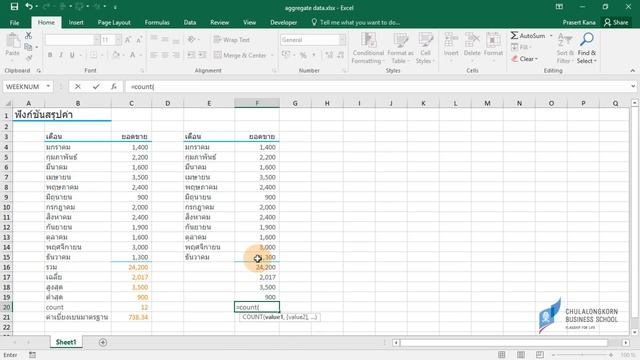Click the Share button
This screenshot has height=360, width=640.
[x=616, y=22]
